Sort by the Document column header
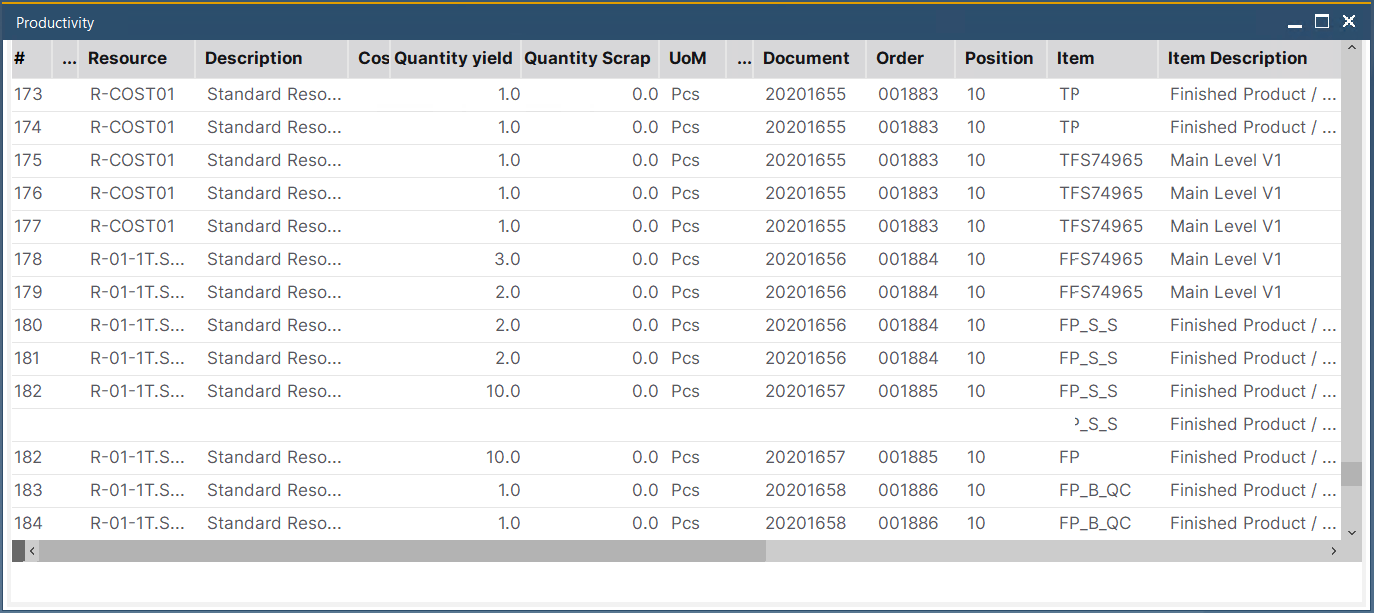 808,58
